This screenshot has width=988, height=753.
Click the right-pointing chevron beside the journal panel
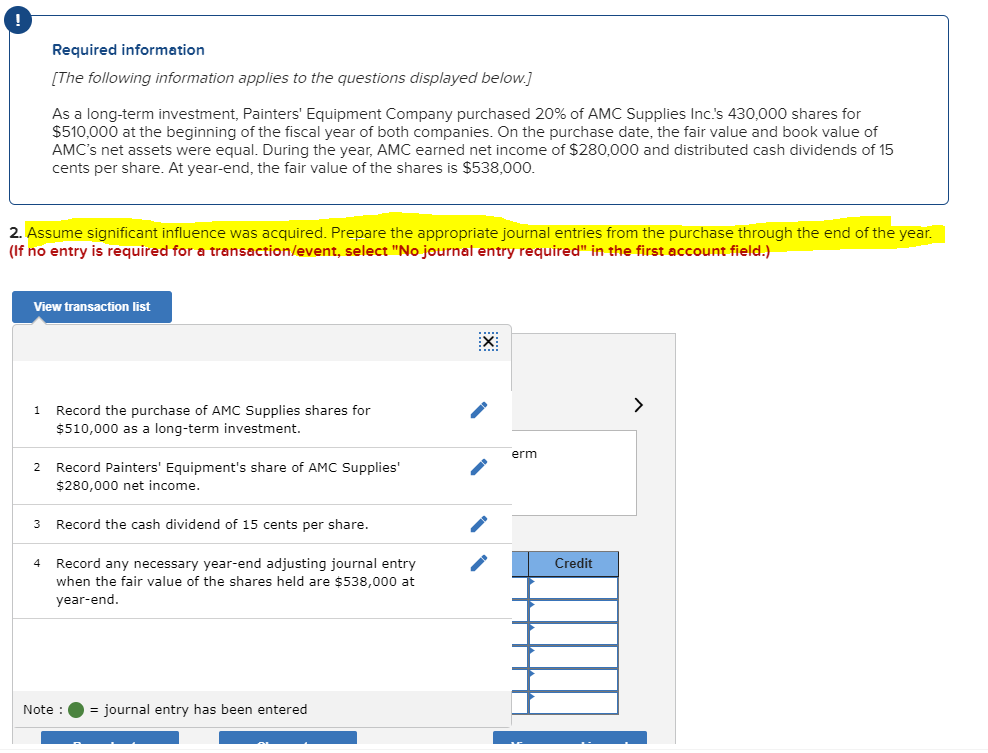(639, 405)
